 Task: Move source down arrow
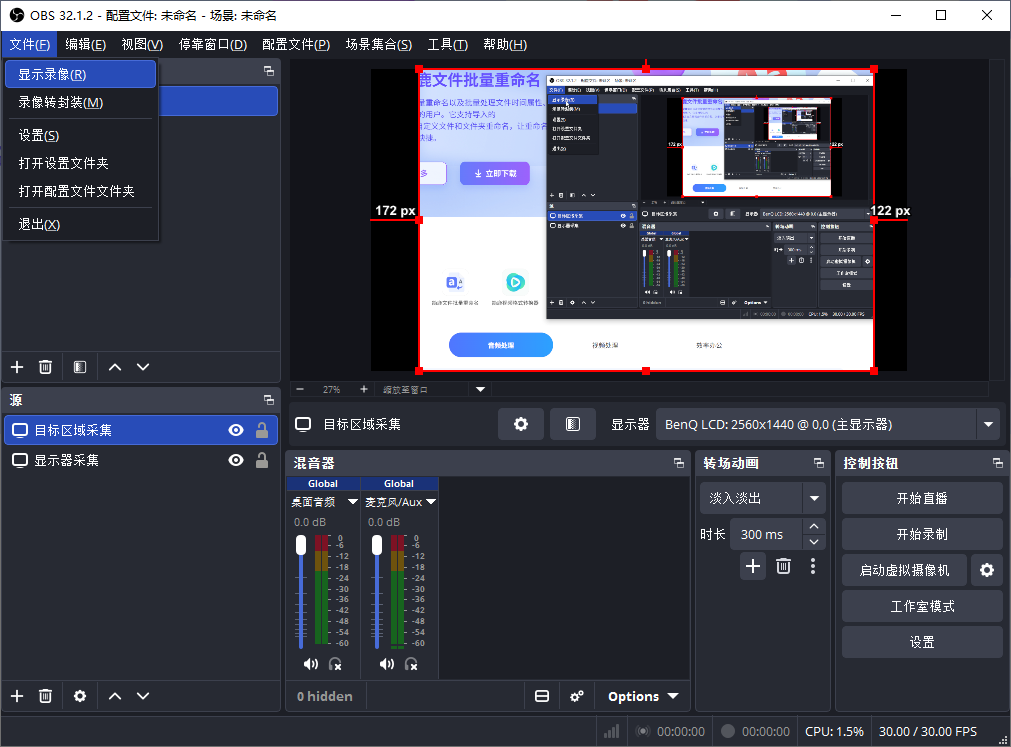(x=143, y=696)
